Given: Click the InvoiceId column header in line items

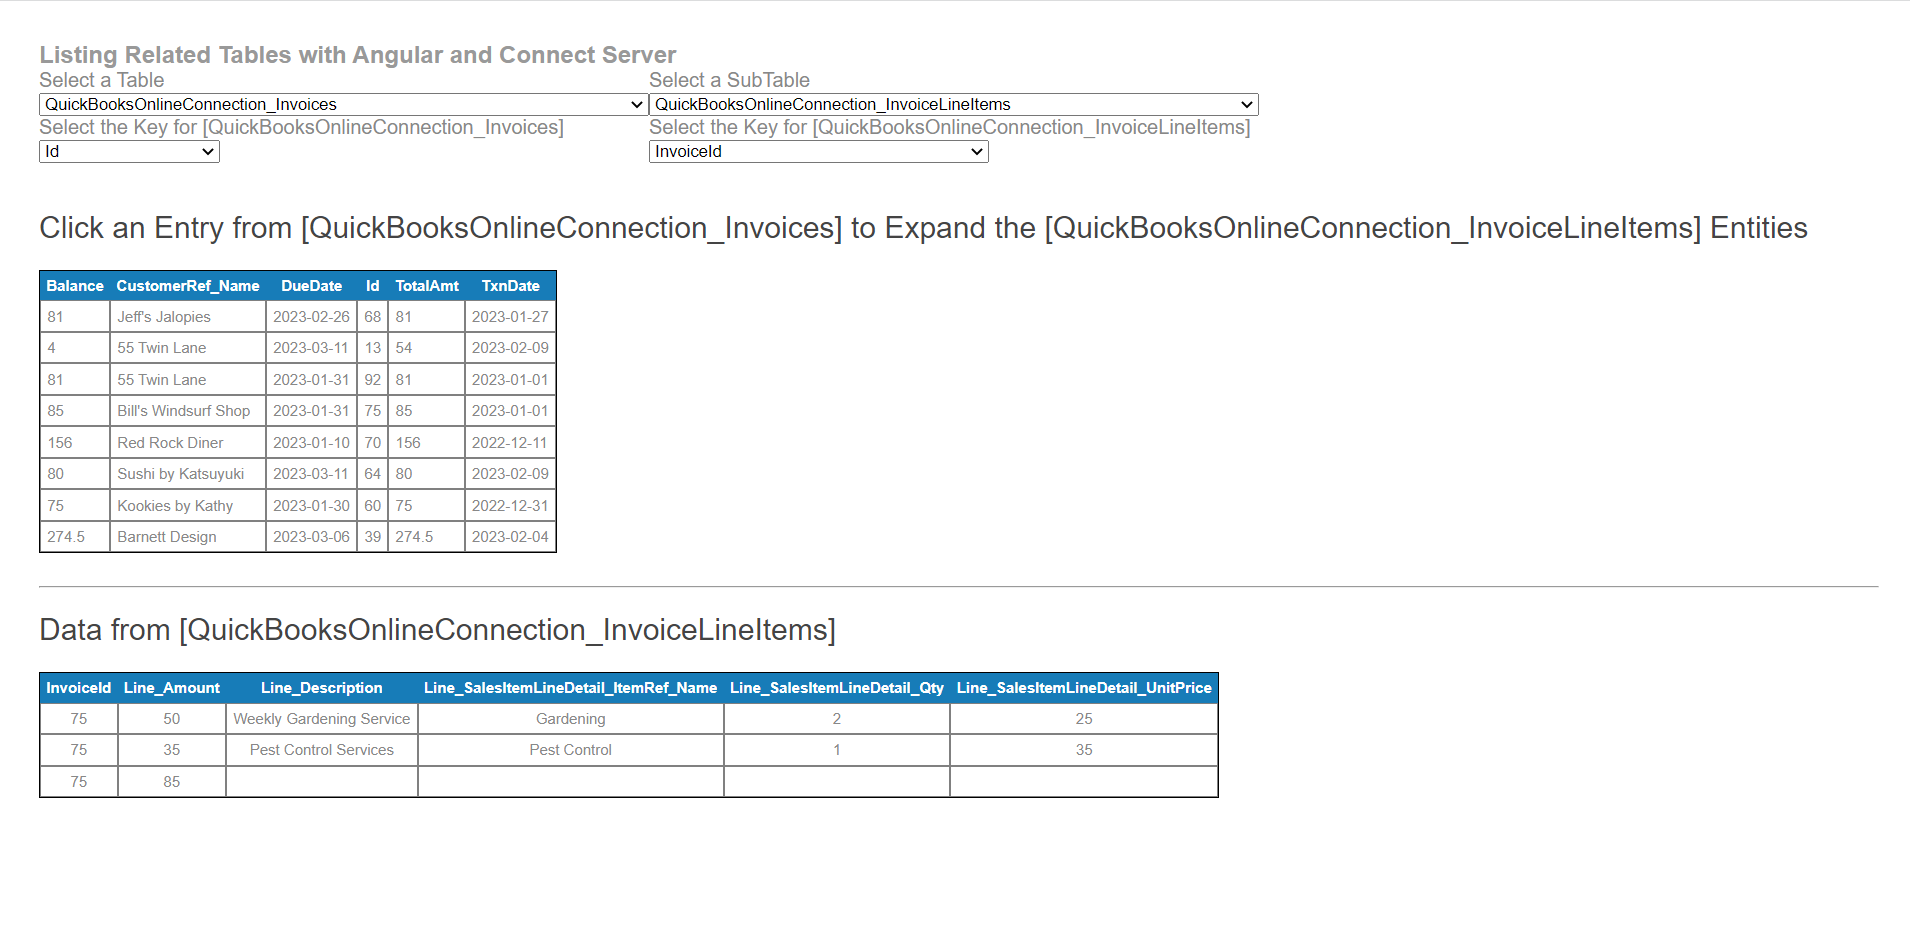Looking at the screenshot, I should click(78, 687).
